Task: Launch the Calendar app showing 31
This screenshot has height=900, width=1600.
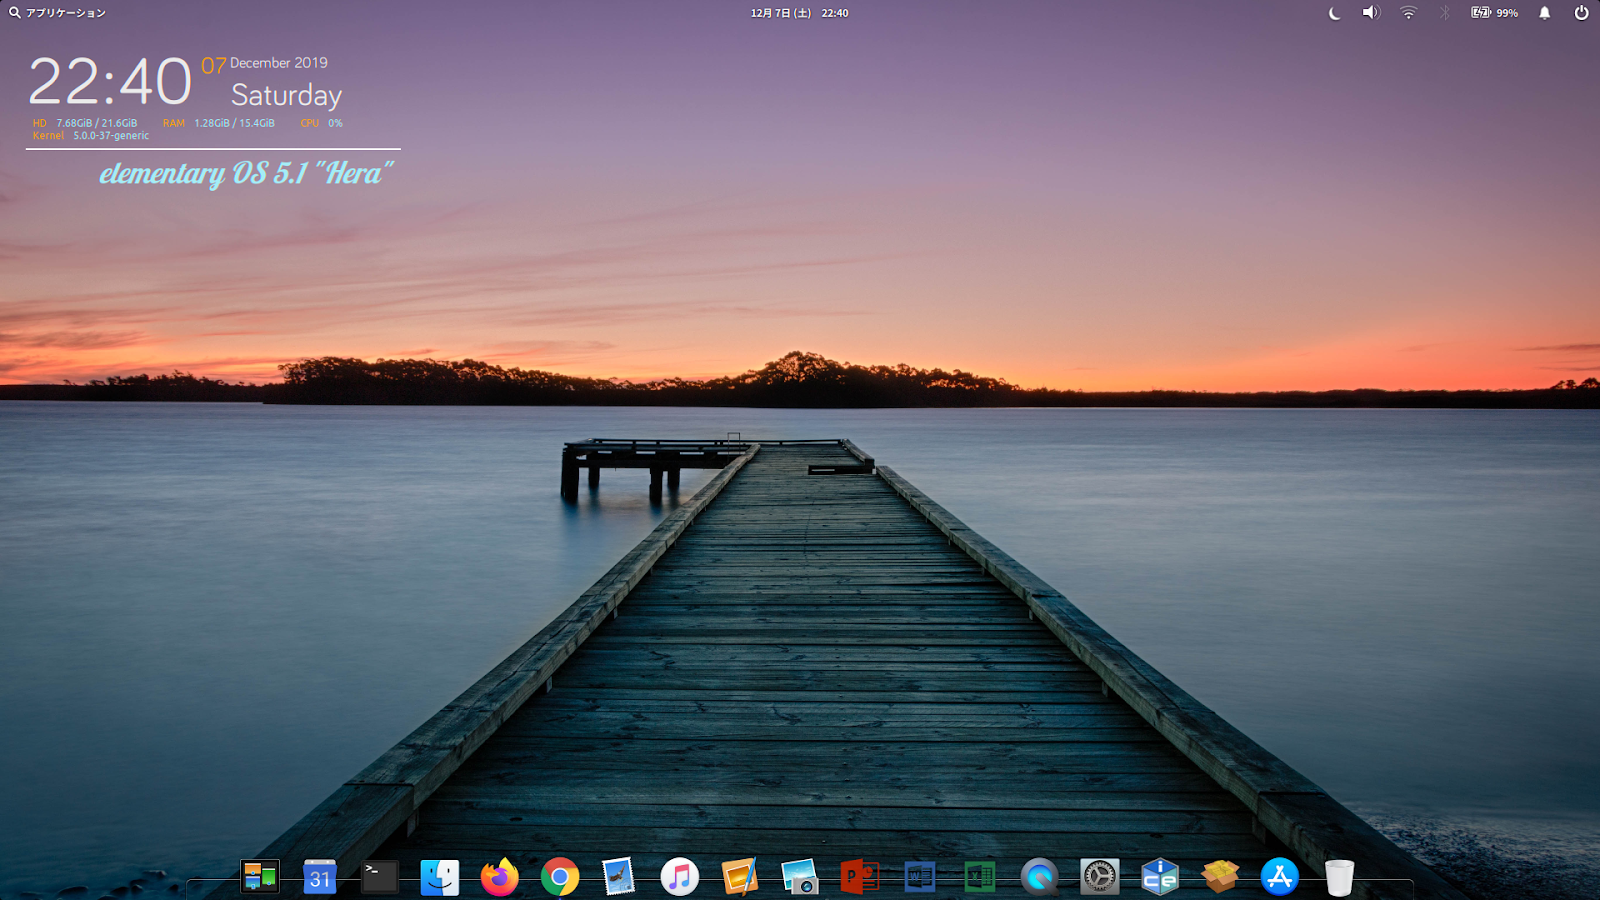Action: [320, 877]
